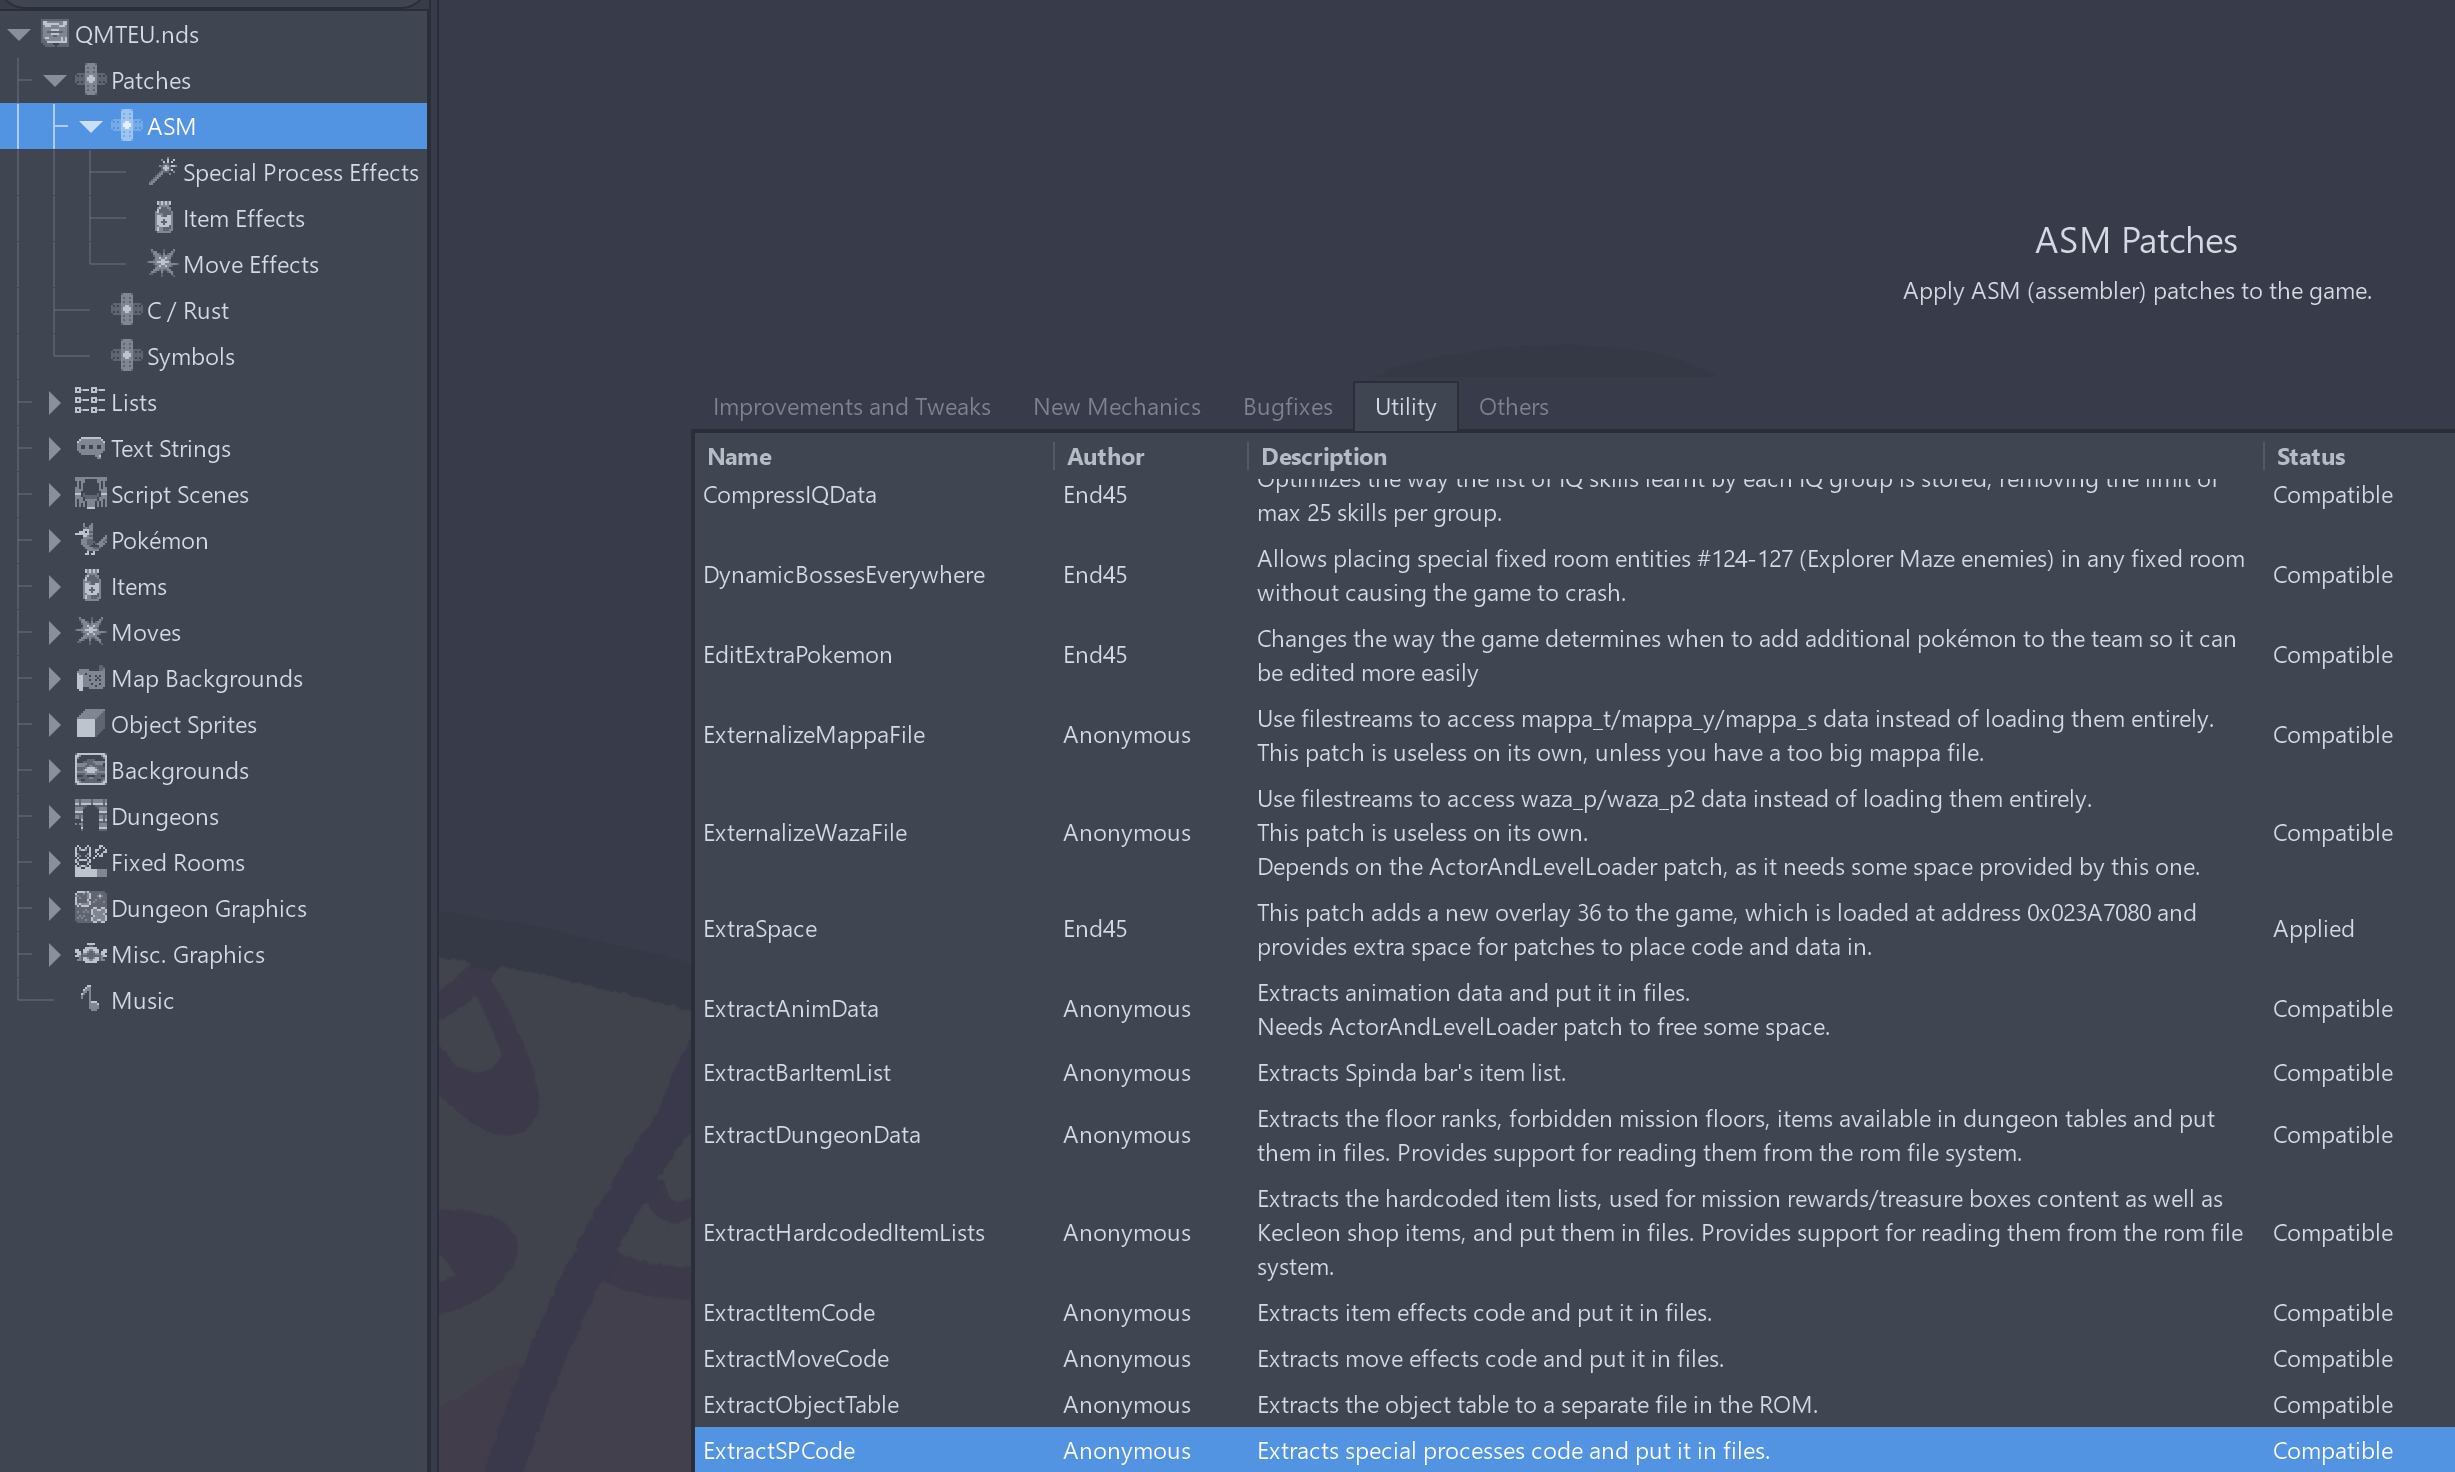The height and width of the screenshot is (1472, 2455).
Task: Click the Item Effects jar icon
Action: pyautogui.click(x=163, y=218)
